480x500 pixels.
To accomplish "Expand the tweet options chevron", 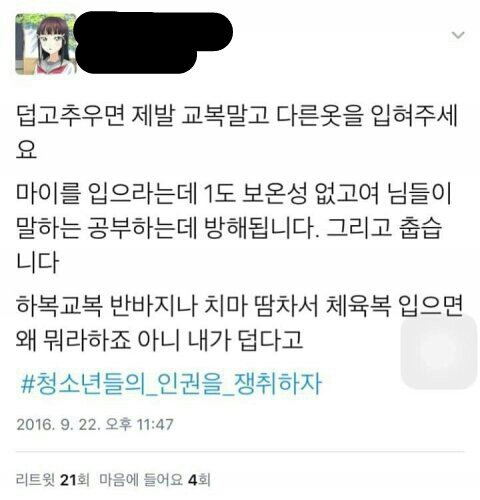I will point(458,34).
